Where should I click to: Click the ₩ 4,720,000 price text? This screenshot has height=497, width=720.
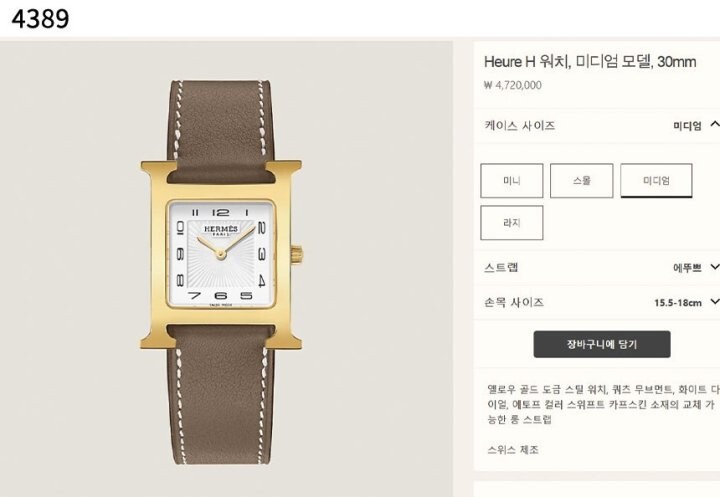[x=513, y=85]
